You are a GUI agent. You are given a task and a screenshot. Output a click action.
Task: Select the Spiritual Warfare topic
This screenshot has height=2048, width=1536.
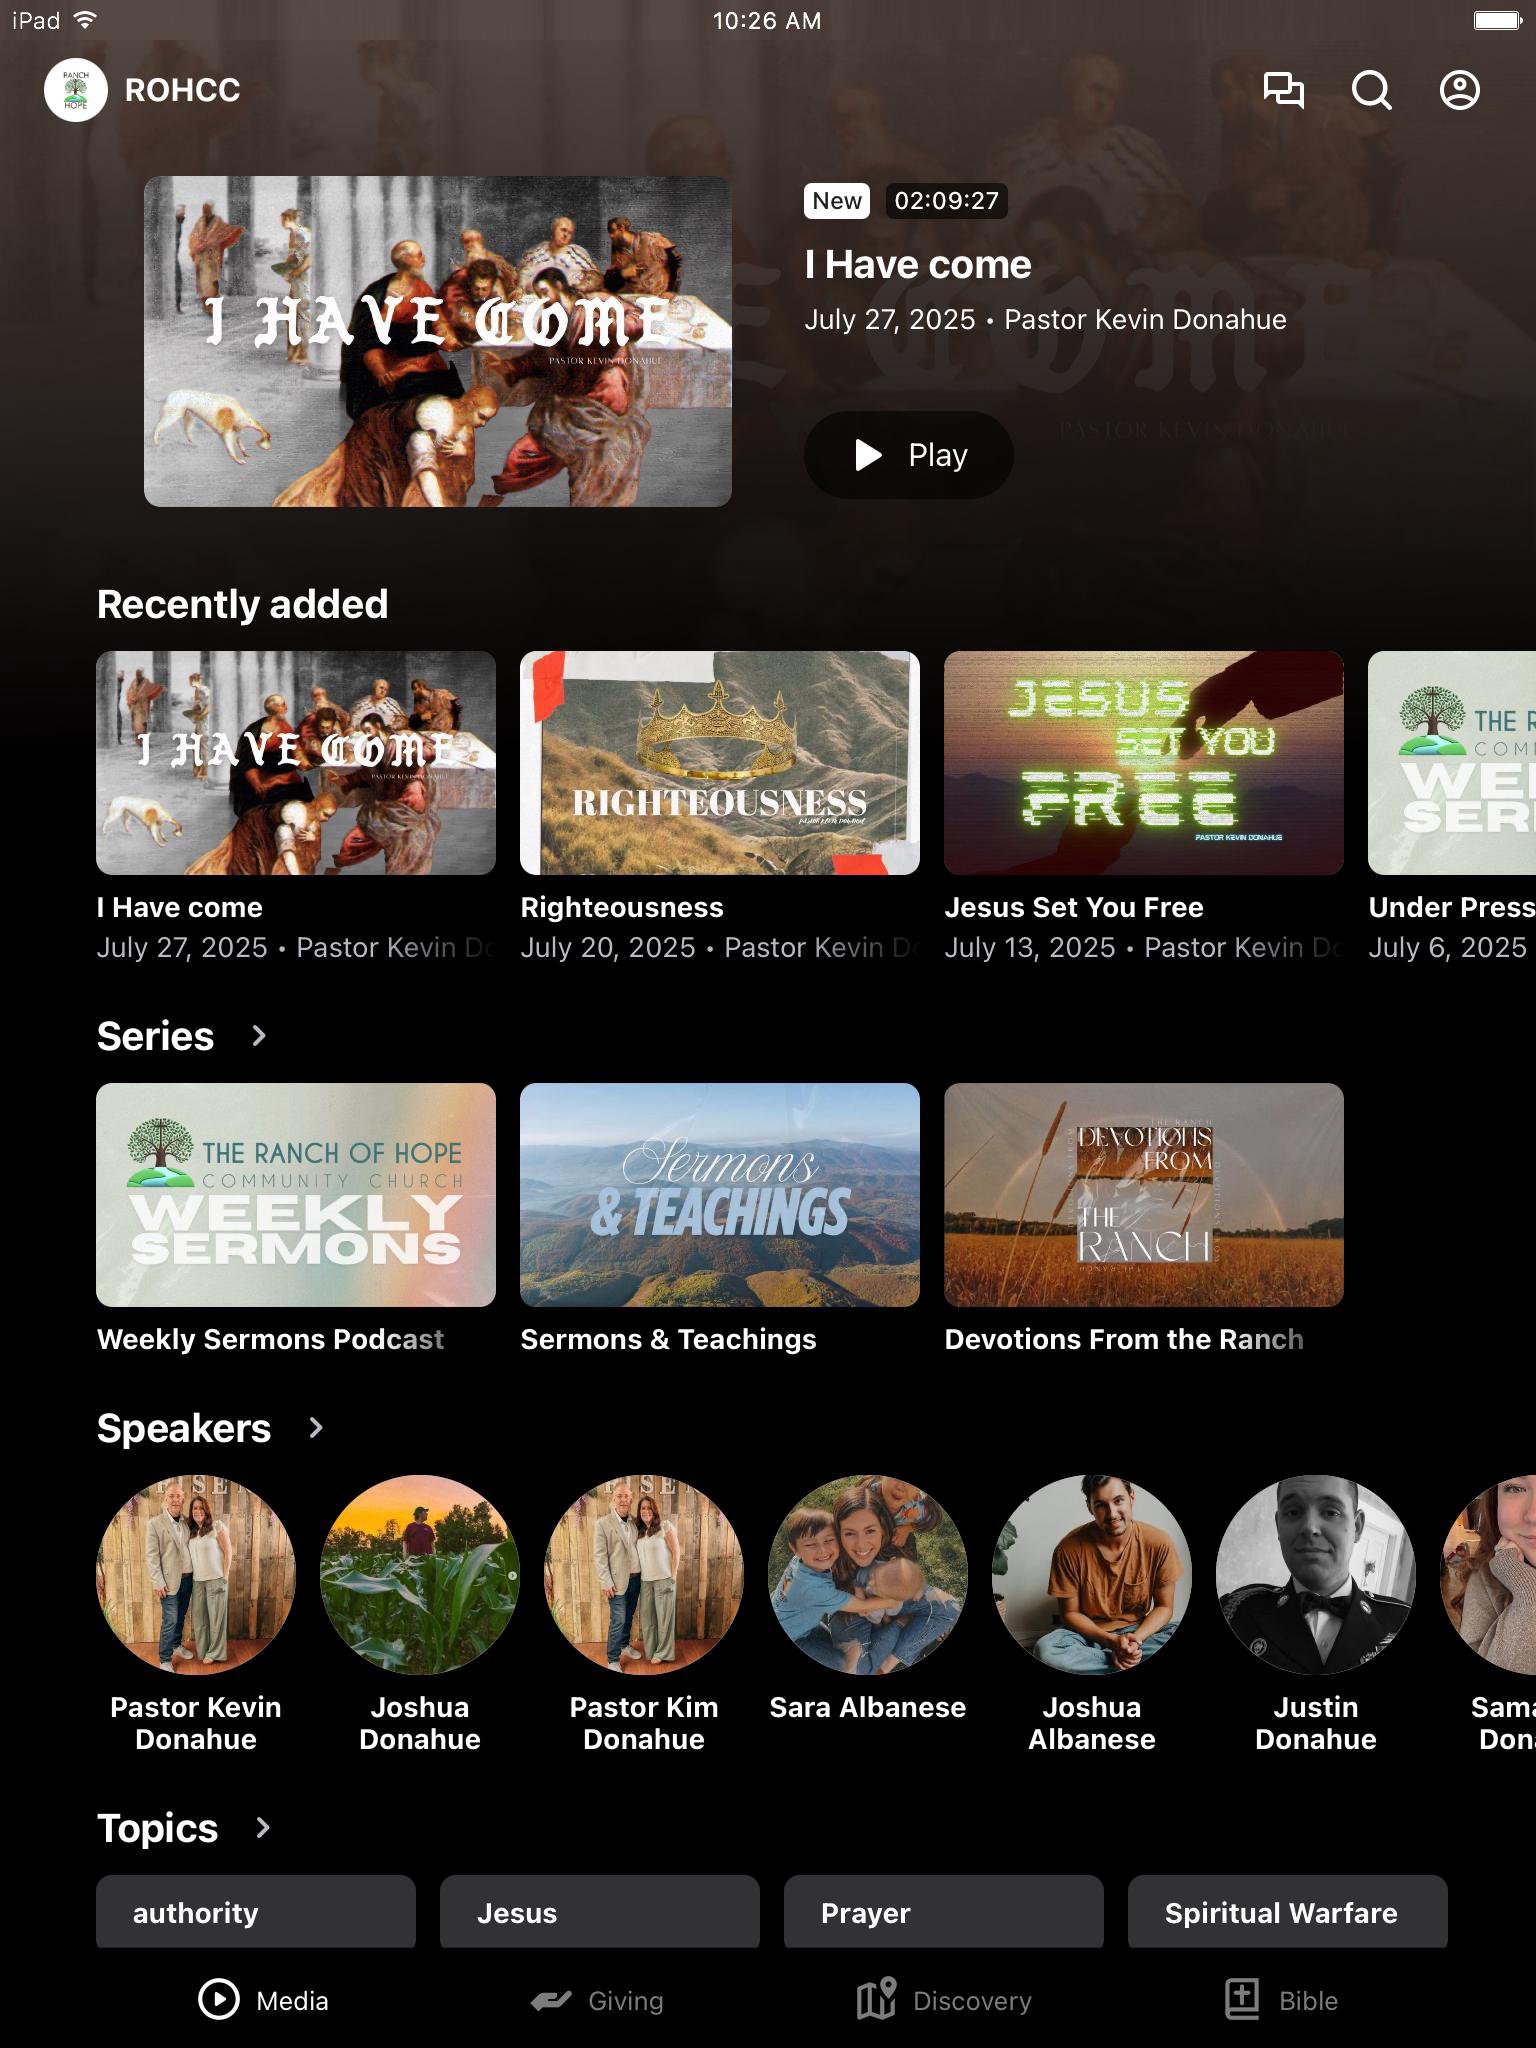click(1288, 1912)
